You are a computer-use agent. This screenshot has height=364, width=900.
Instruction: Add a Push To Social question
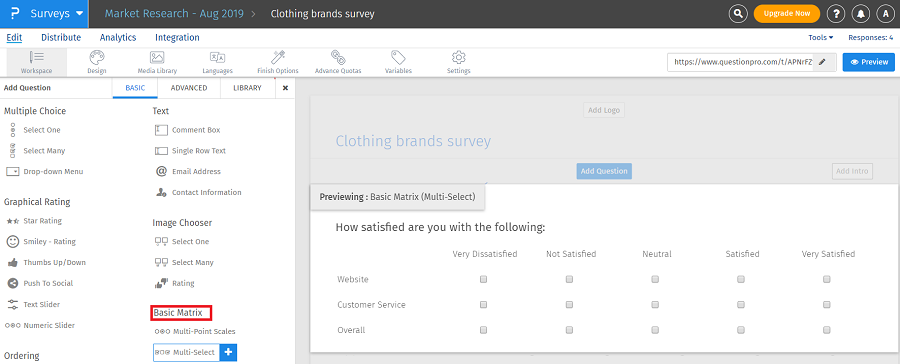coord(40,283)
